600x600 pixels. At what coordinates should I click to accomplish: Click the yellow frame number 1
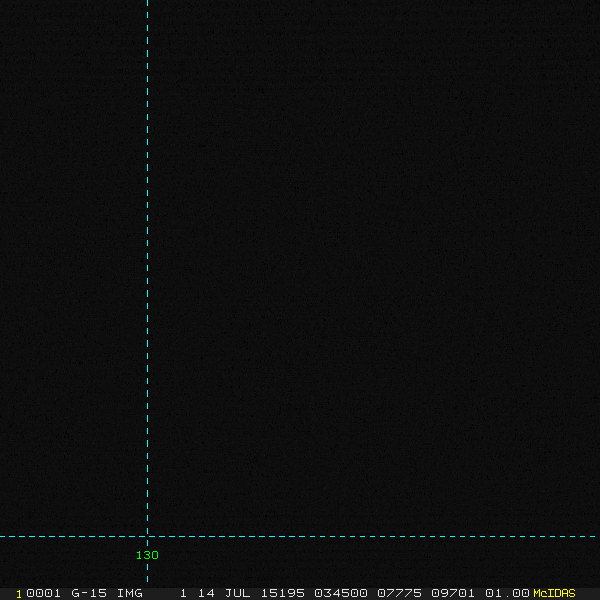point(19,594)
